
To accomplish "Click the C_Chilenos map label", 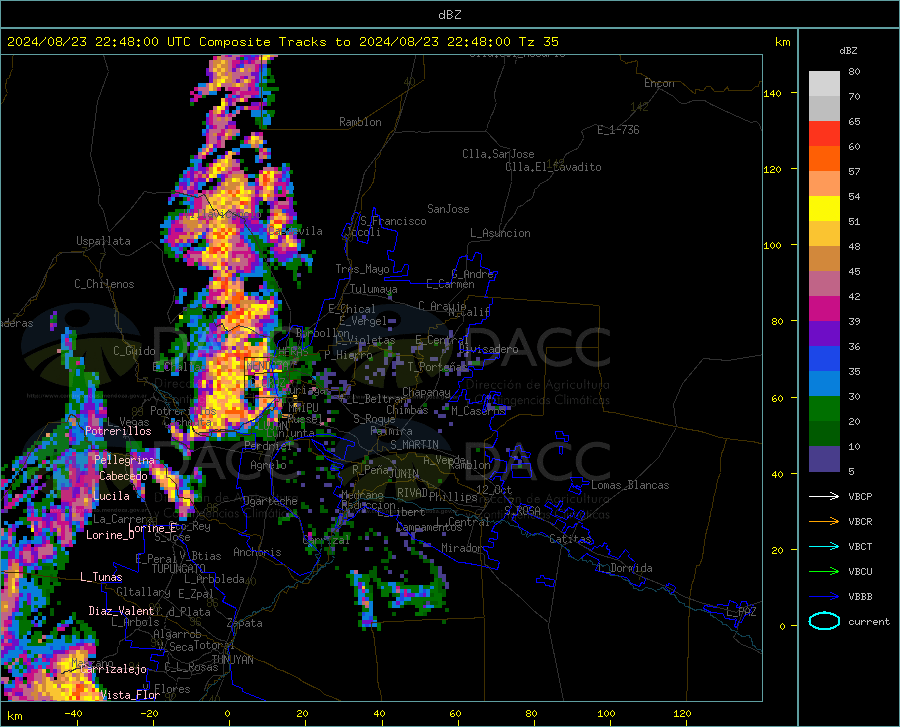I will click(x=104, y=284).
